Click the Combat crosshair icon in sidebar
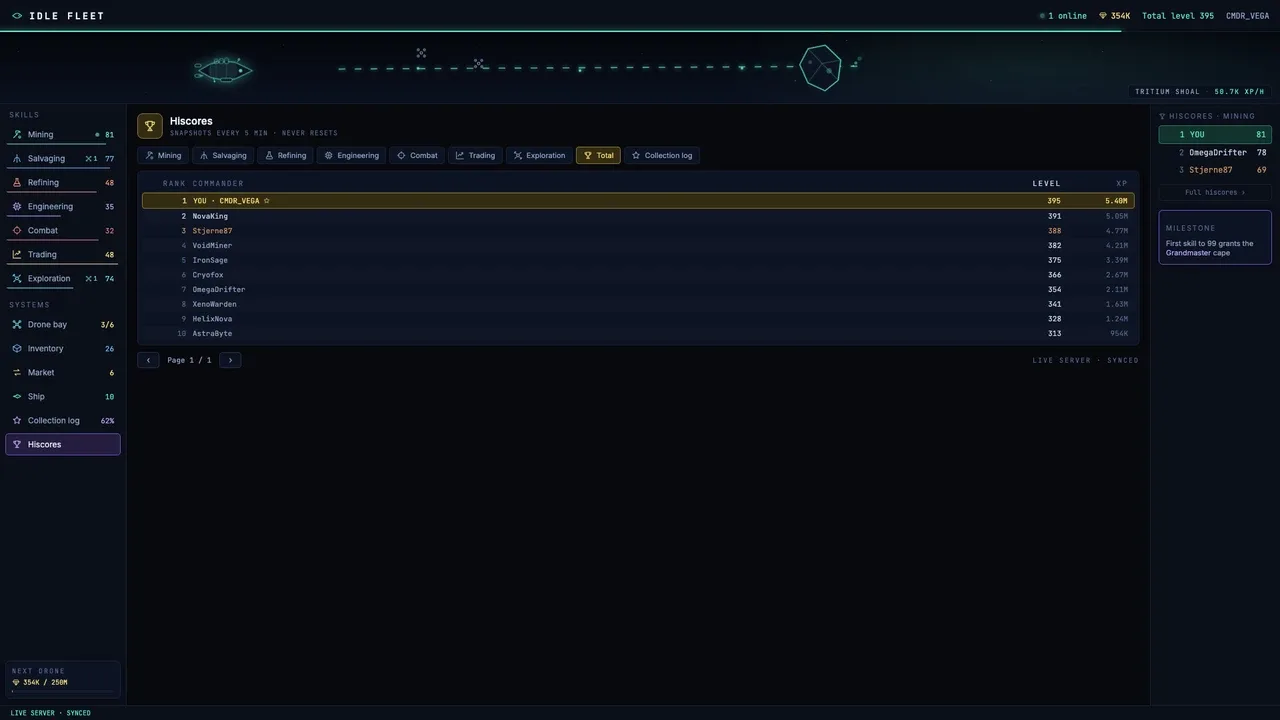 tap(17, 231)
